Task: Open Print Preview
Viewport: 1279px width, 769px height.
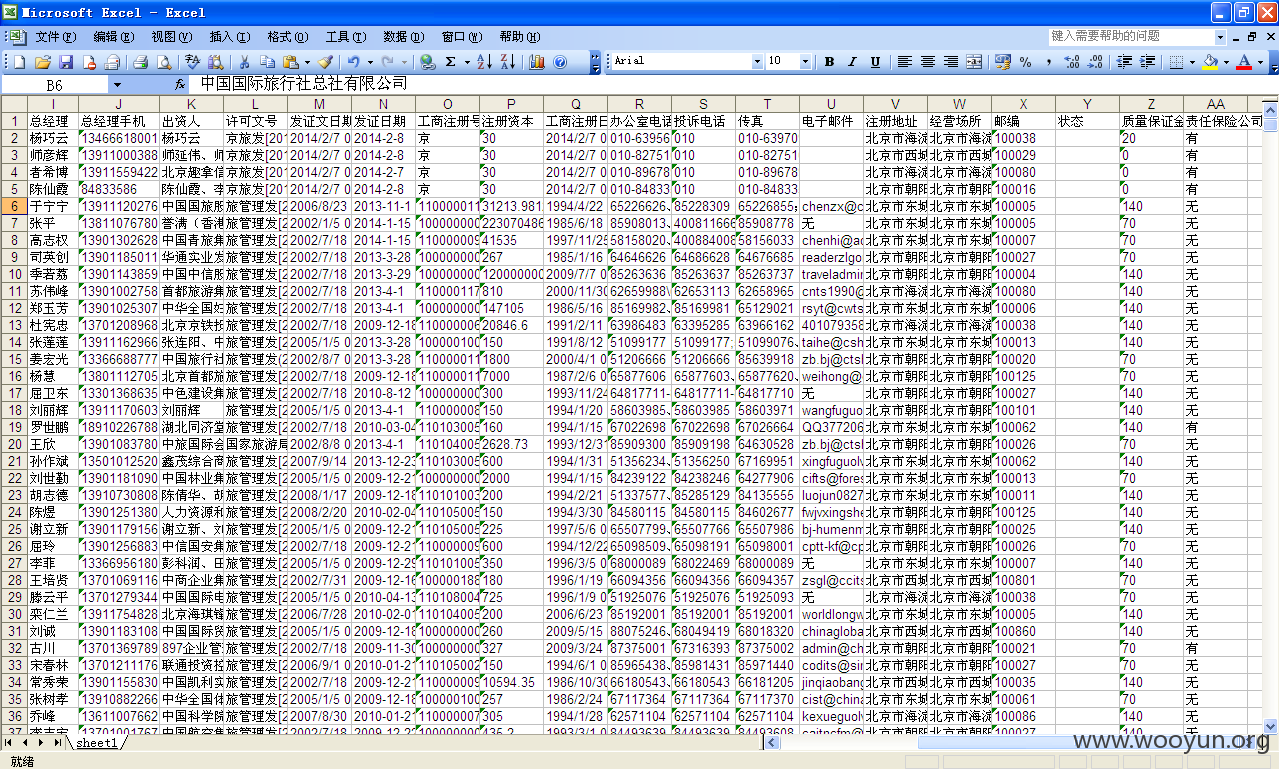Action: click(x=164, y=62)
